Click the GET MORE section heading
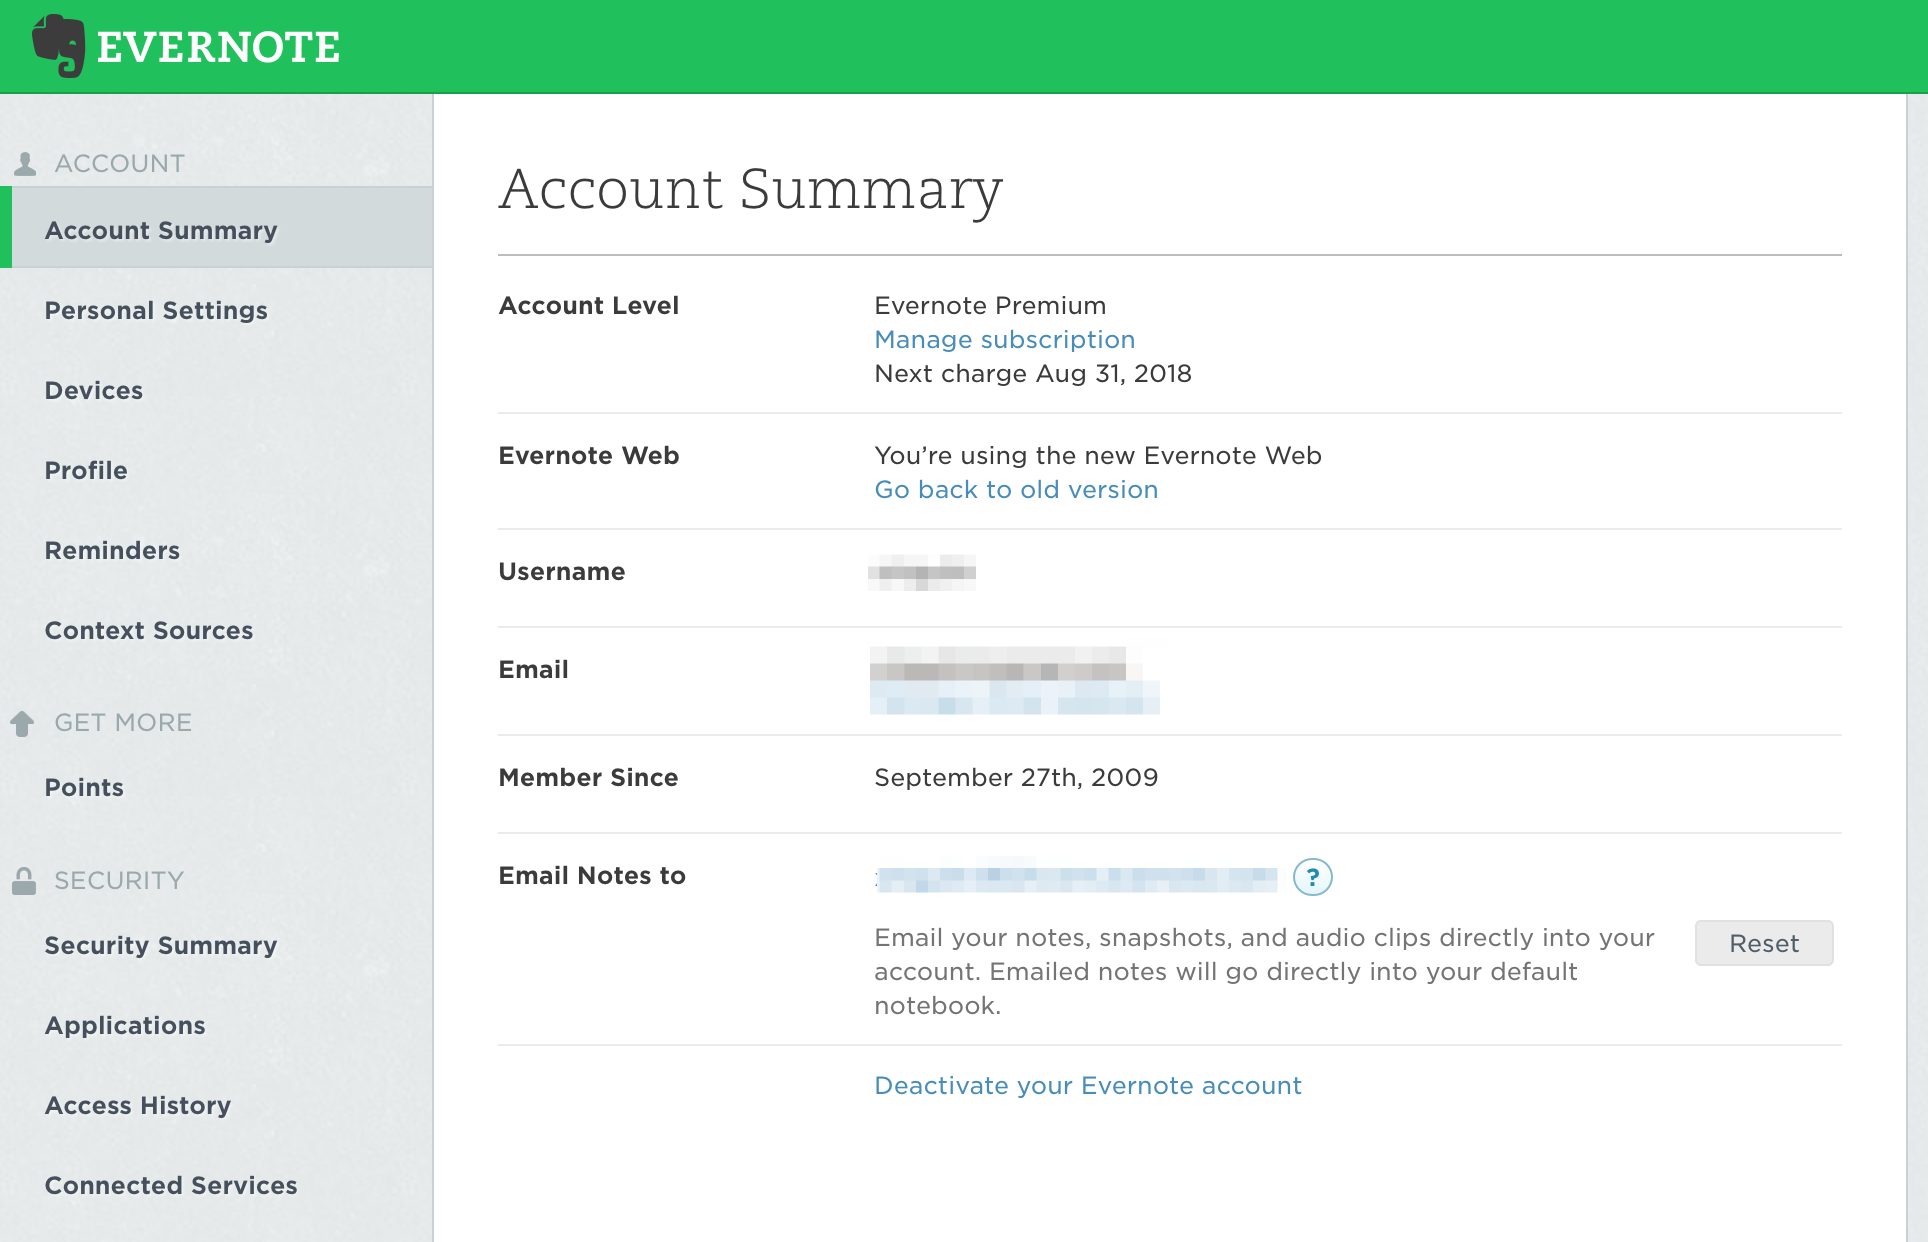1928x1242 pixels. pos(123,723)
